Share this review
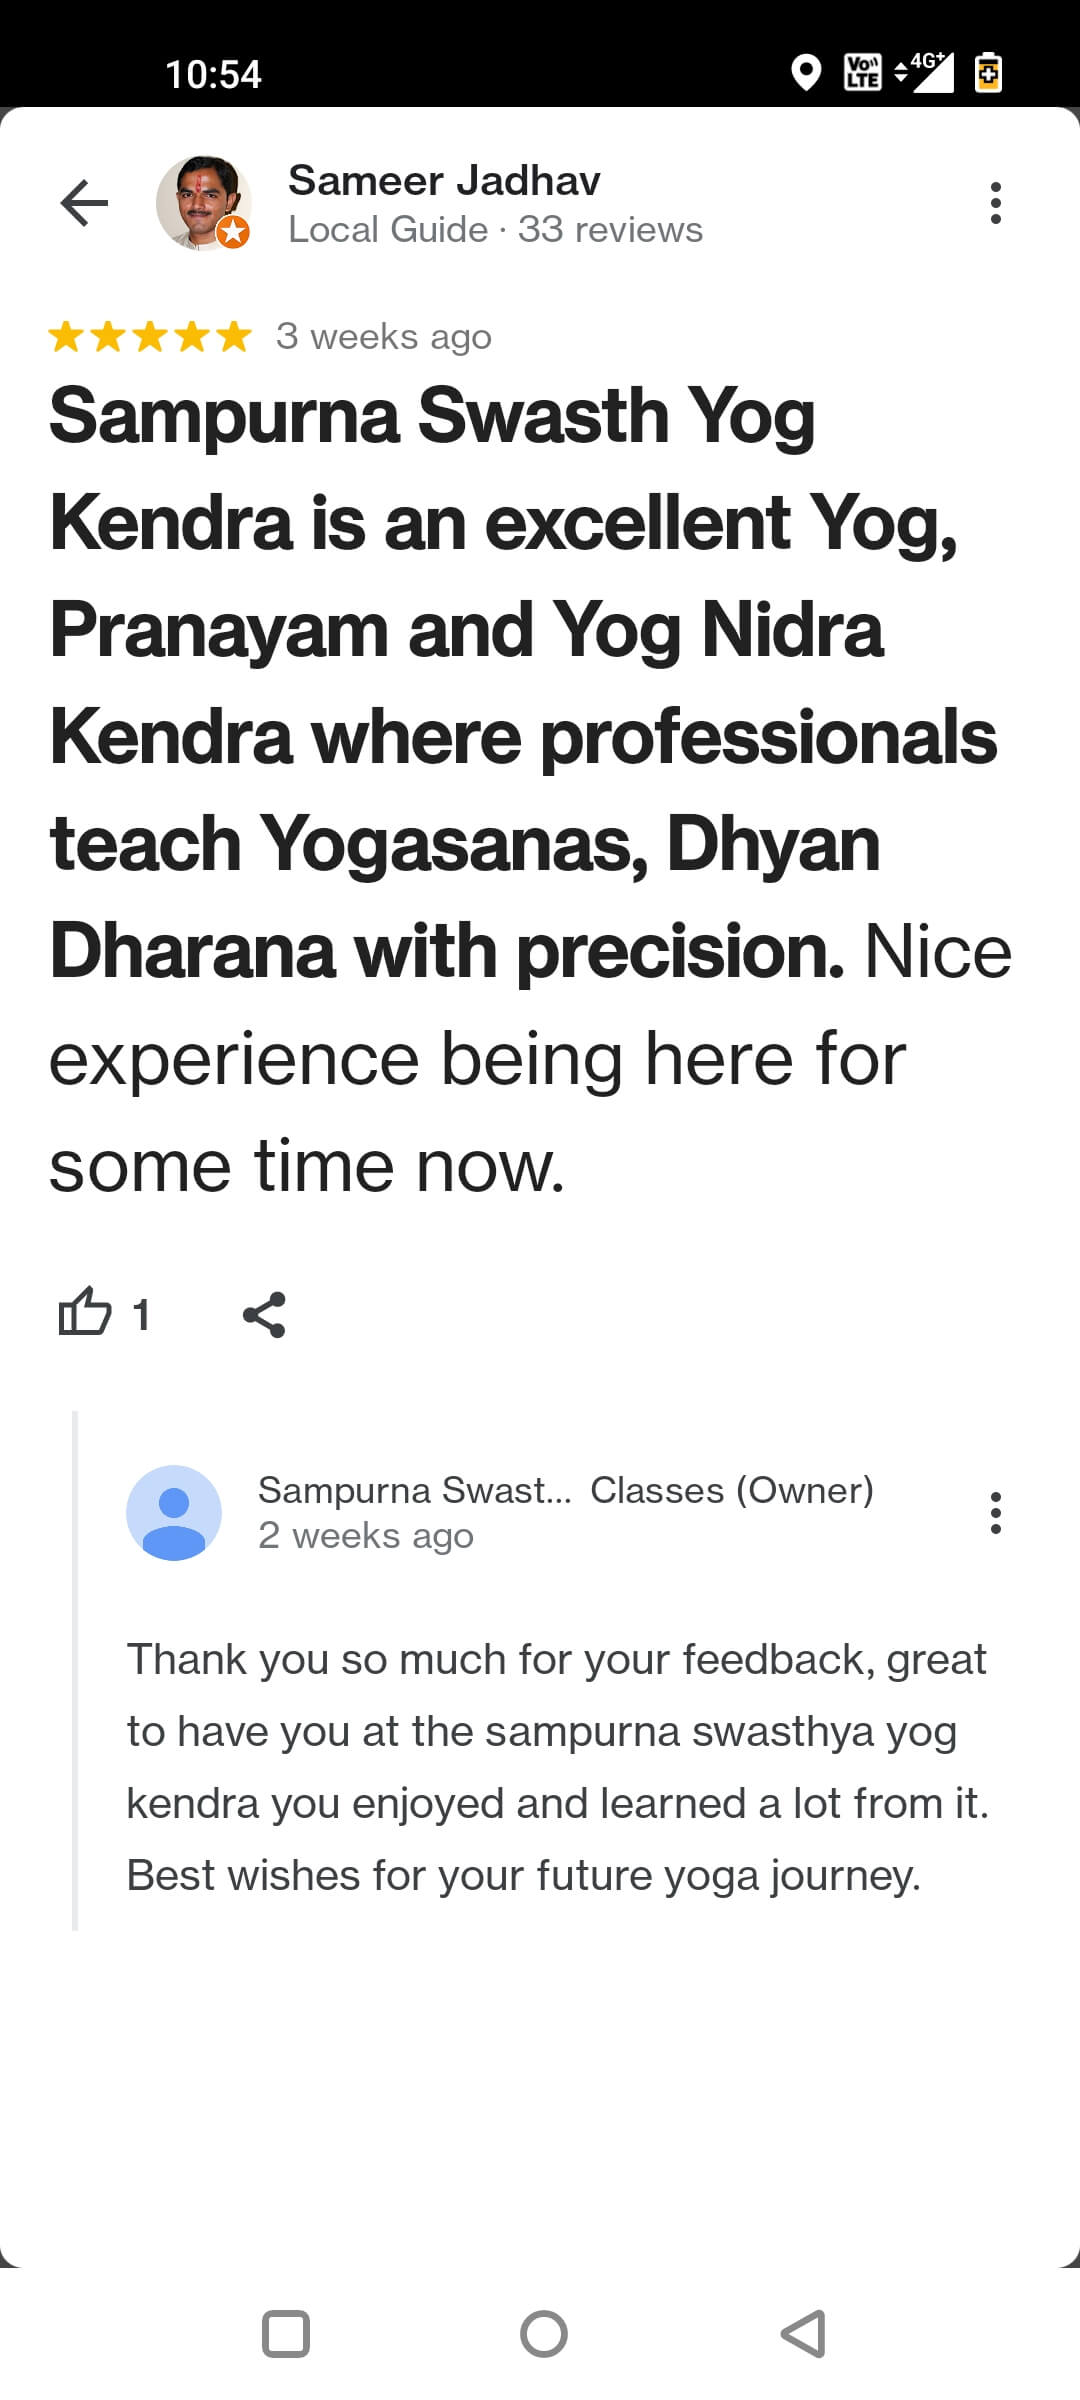This screenshot has height=2400, width=1080. tap(264, 1314)
